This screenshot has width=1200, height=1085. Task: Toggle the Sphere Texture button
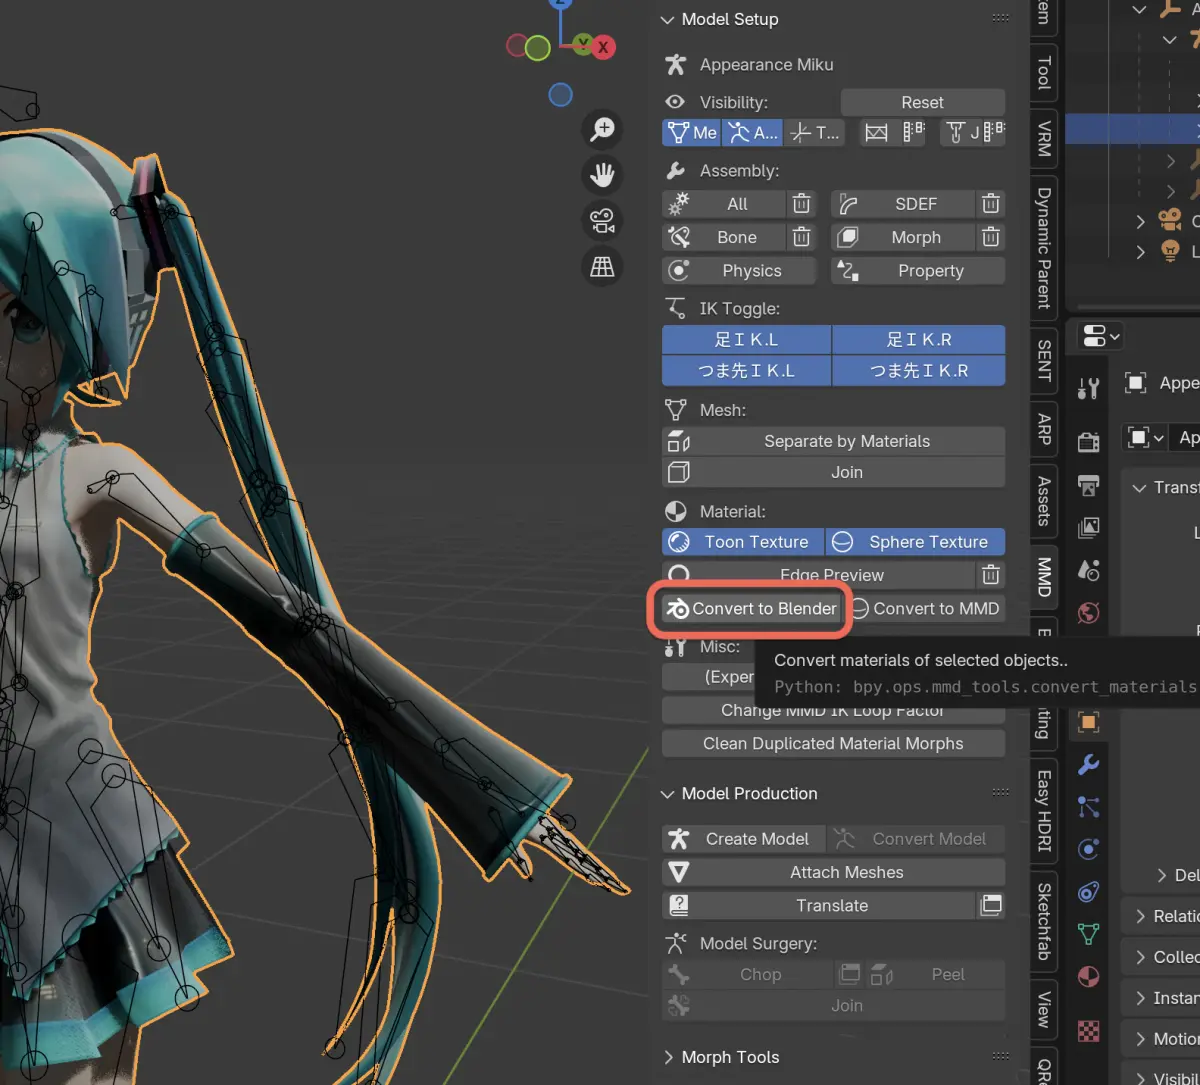tap(915, 542)
